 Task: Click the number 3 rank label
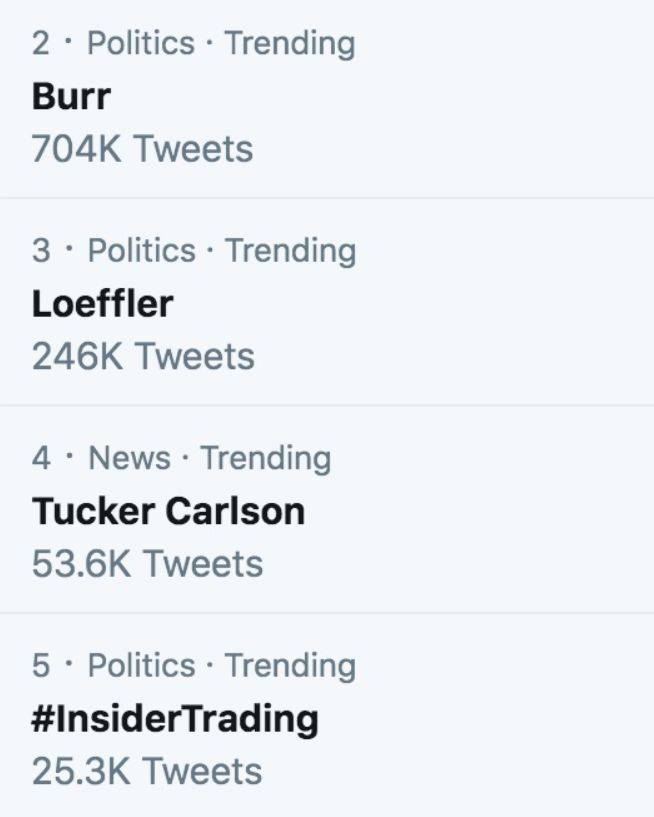(41, 251)
